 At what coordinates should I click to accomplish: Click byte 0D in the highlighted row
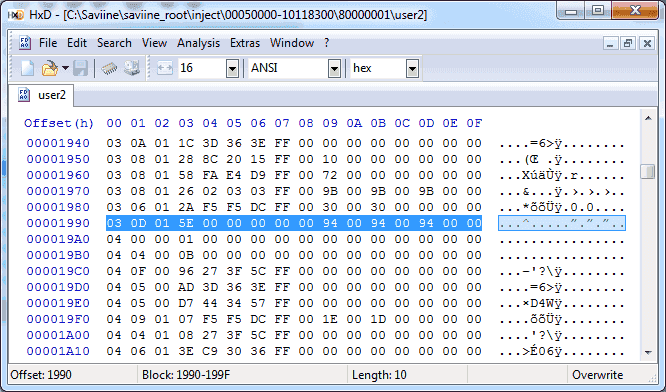[138, 223]
